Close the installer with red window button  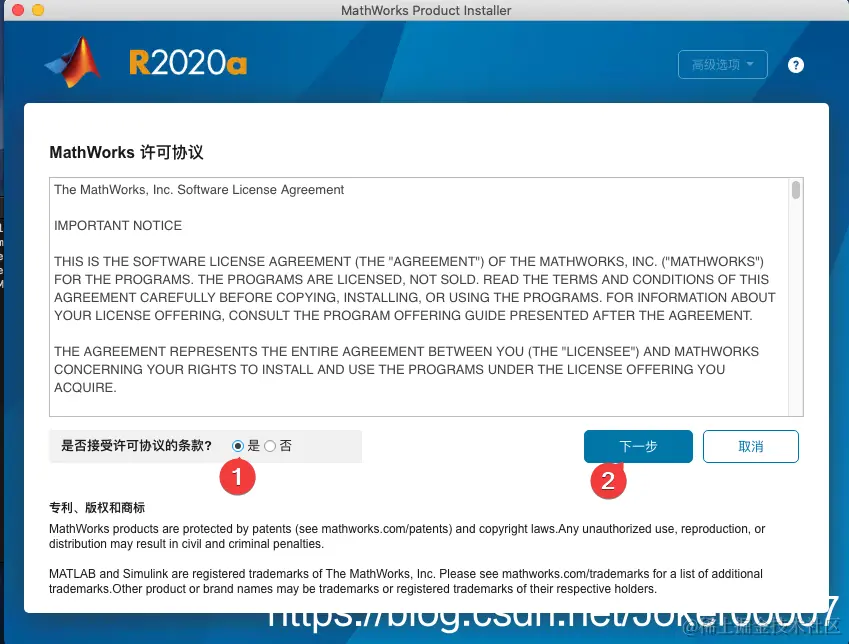tap(18, 10)
